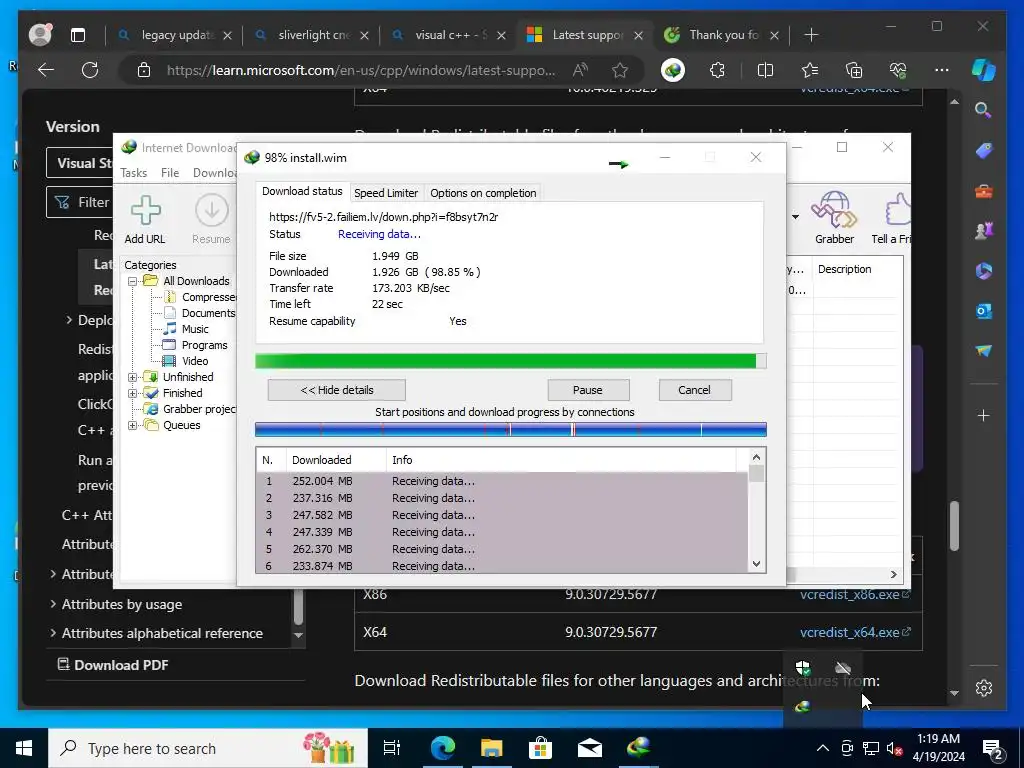This screenshot has height=768, width=1024.
Task: Open Edge Settings and more menu
Action: (x=941, y=70)
